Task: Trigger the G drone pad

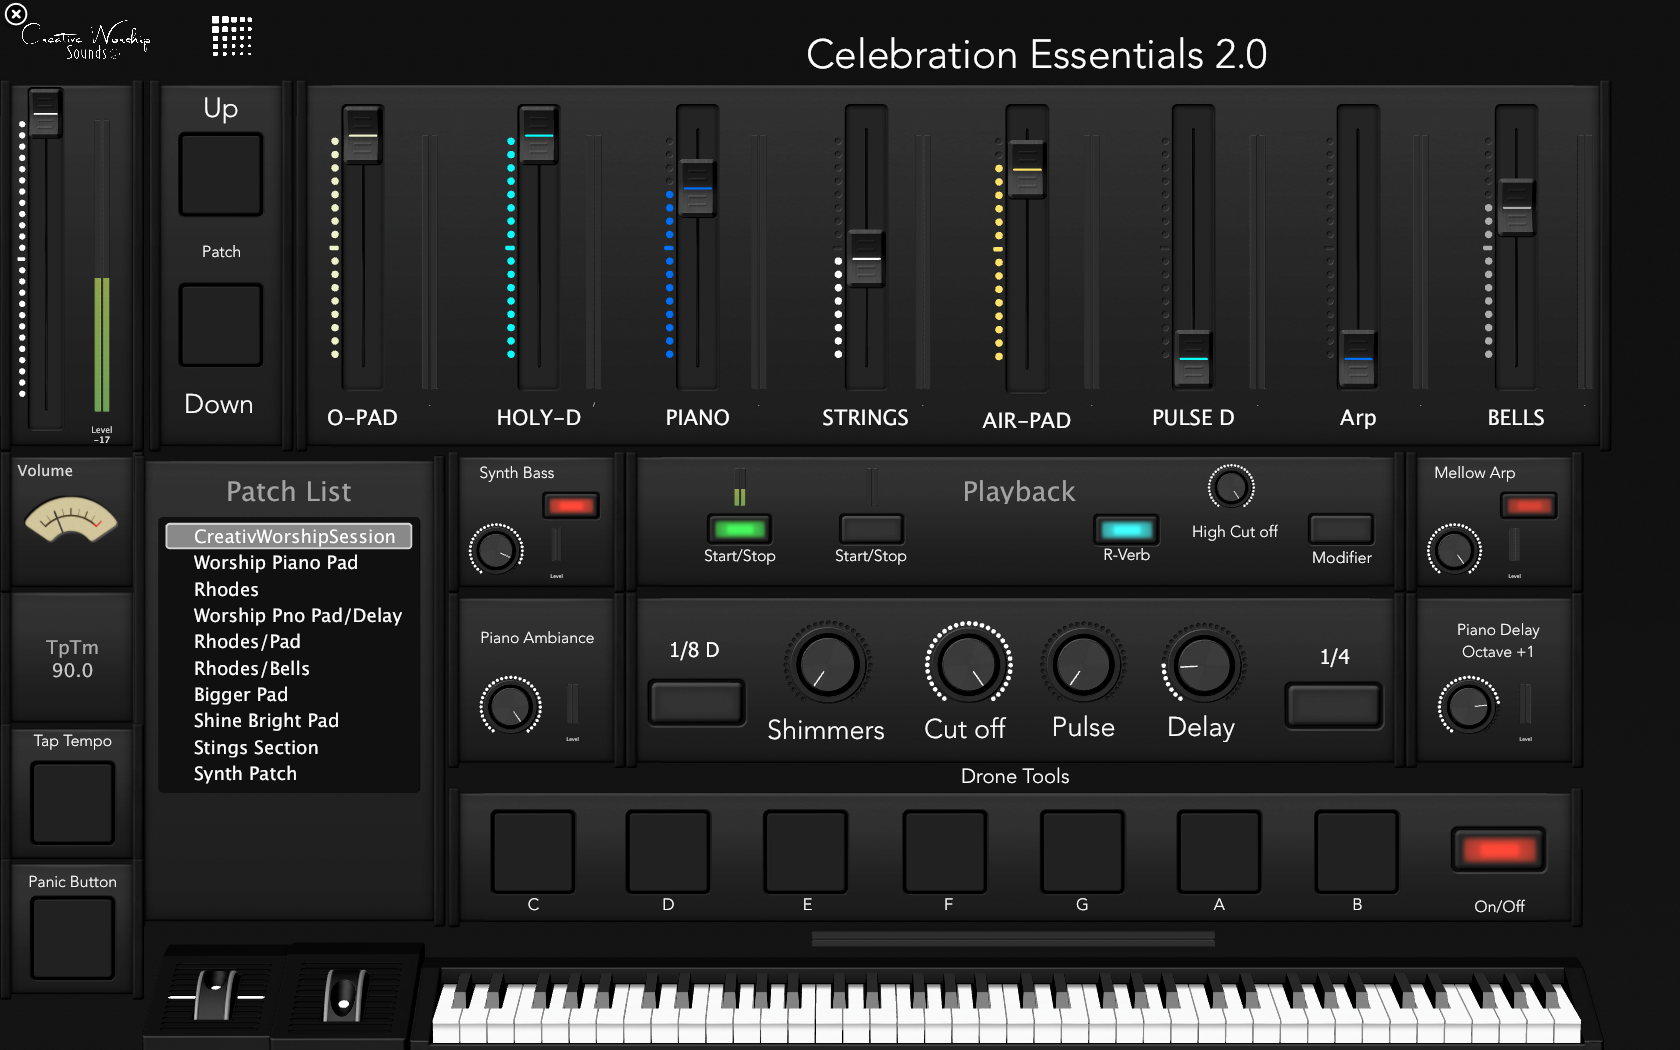Action: (1082, 852)
